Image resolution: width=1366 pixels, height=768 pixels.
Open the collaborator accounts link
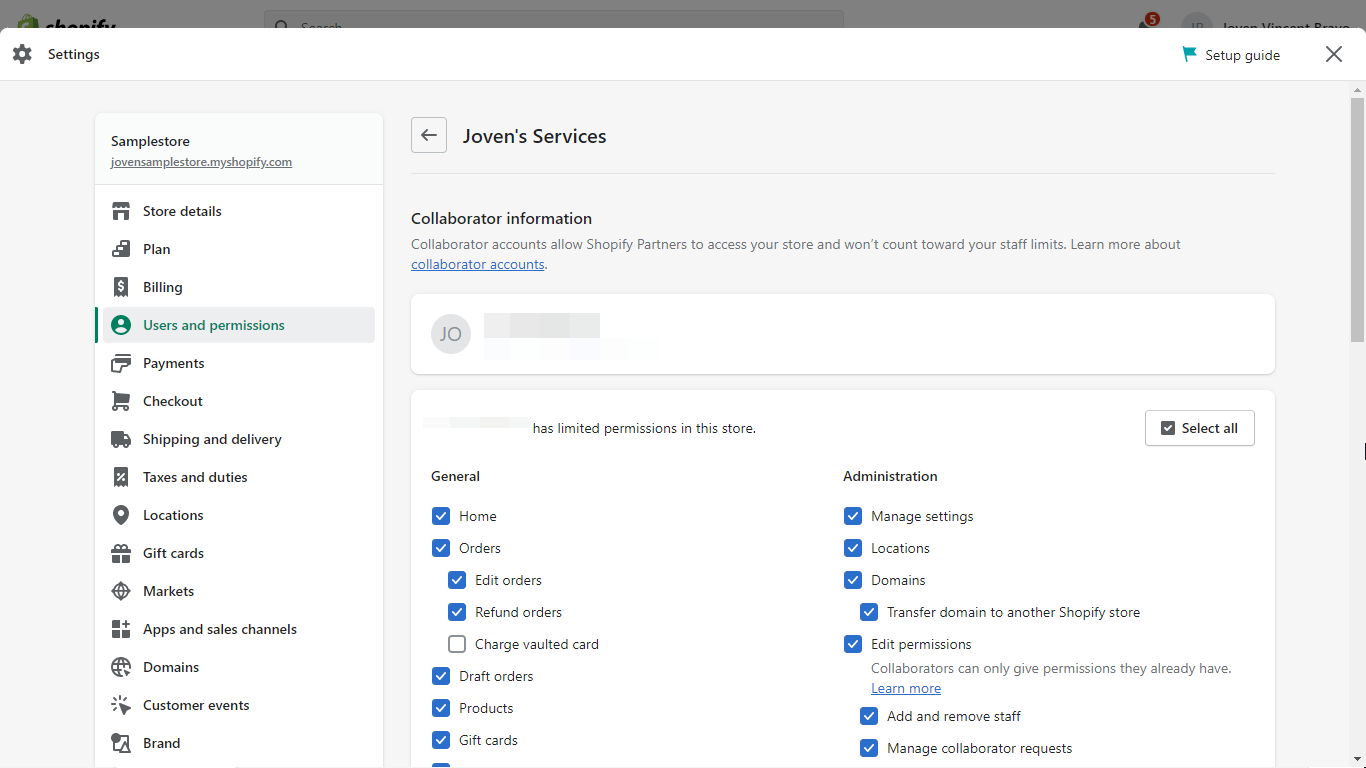478,265
